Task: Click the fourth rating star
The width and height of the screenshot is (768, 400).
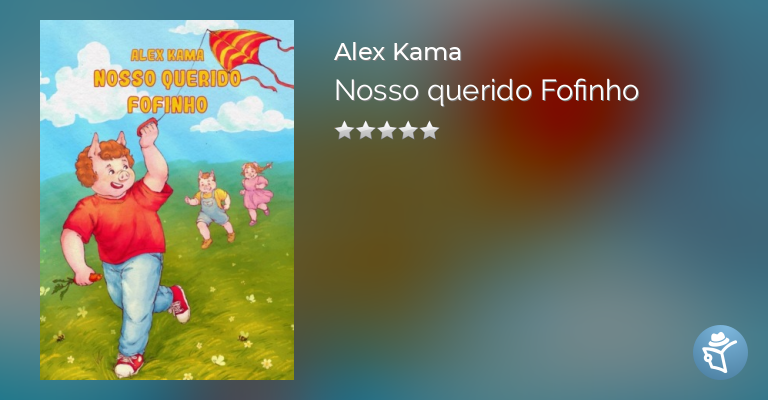Action: pyautogui.click(x=408, y=131)
